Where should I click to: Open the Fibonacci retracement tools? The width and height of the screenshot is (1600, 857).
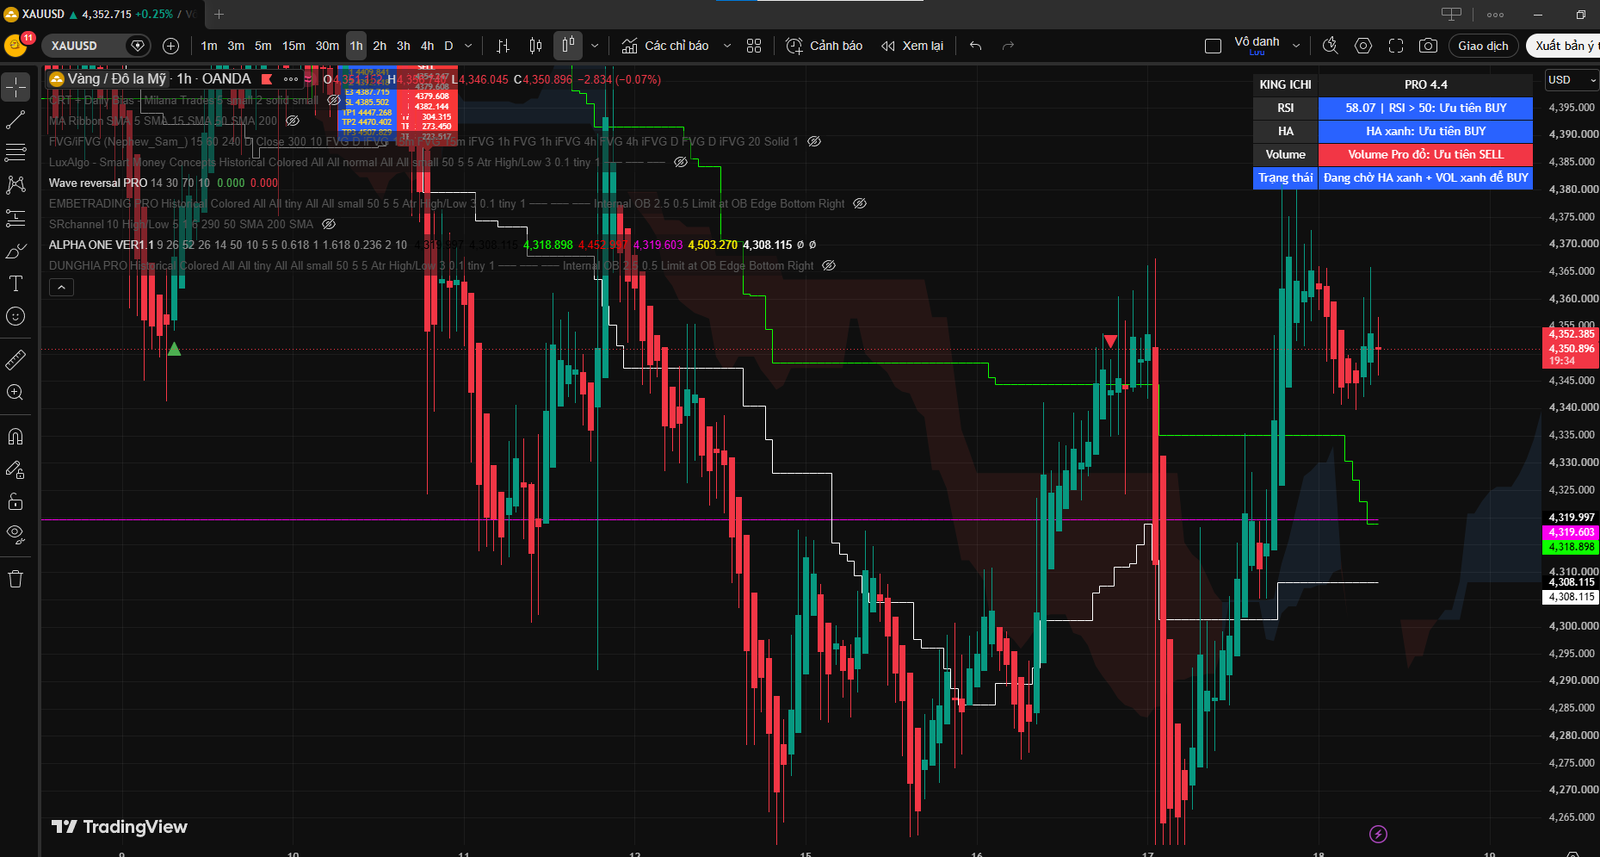[x=16, y=152]
